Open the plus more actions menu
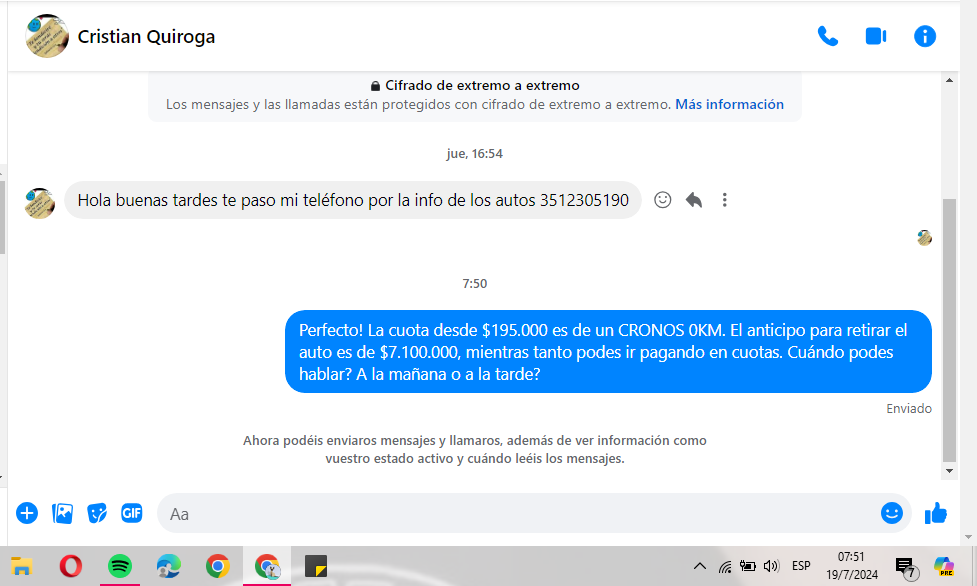The image size is (977, 586). click(27, 513)
